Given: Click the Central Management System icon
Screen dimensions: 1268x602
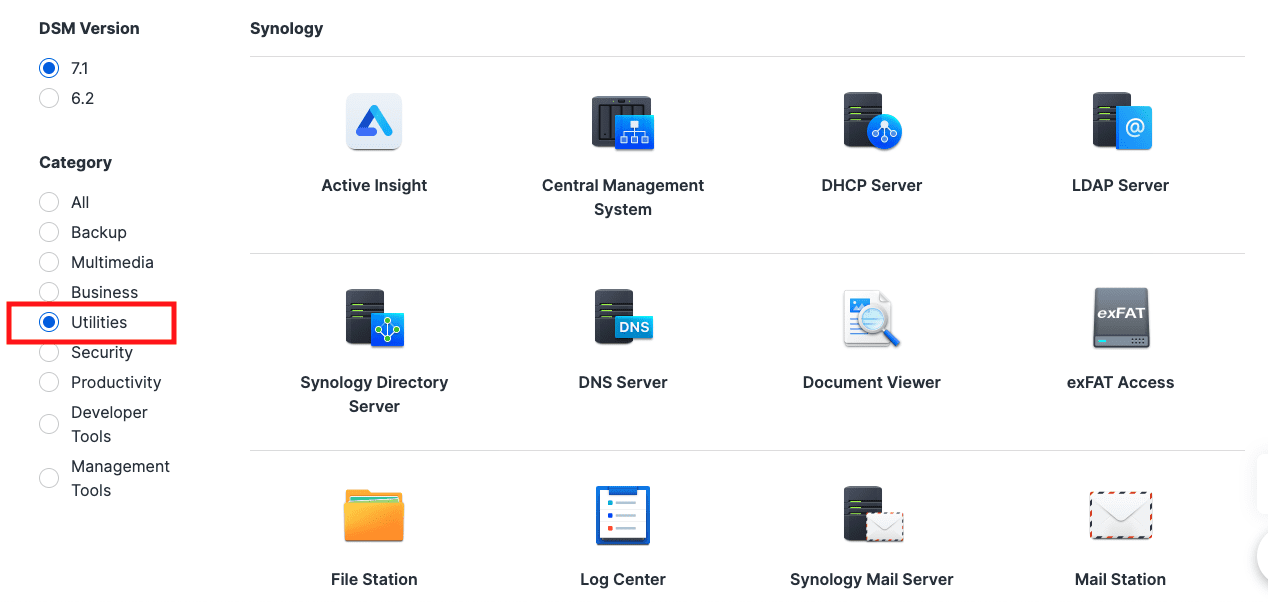Looking at the screenshot, I should click(x=622, y=122).
